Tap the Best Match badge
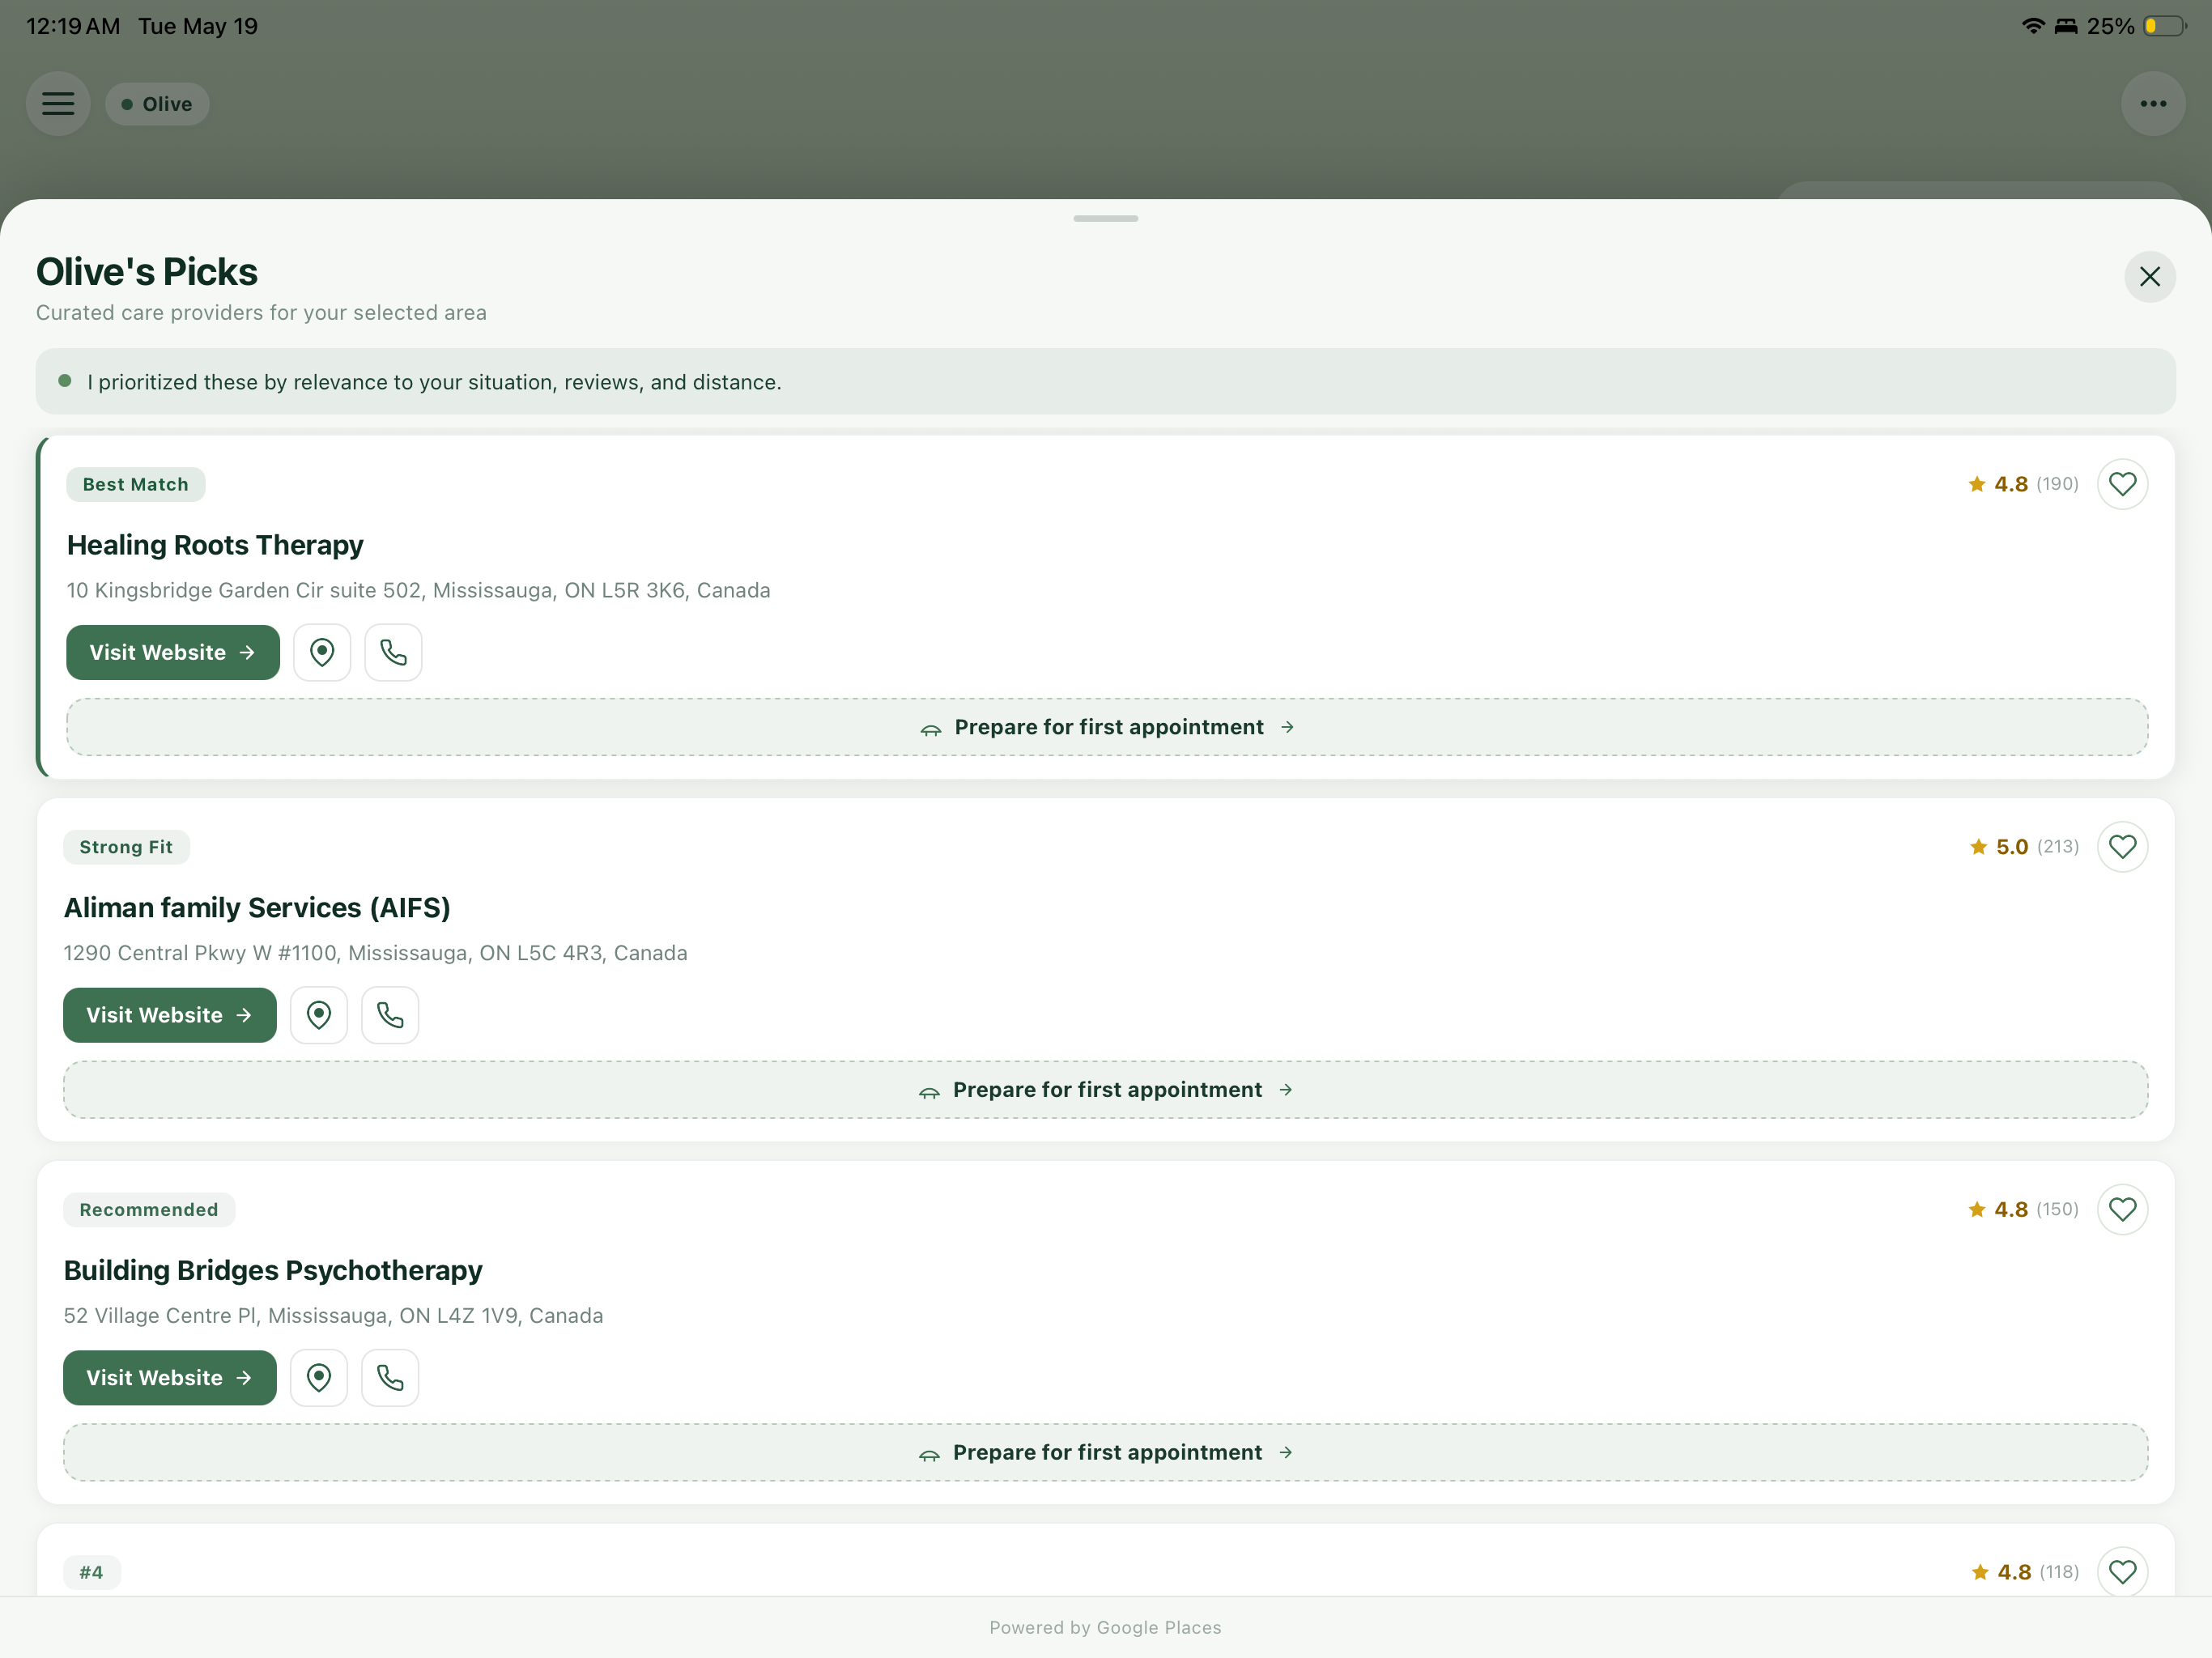Viewport: 2212px width, 1658px height. coord(136,484)
